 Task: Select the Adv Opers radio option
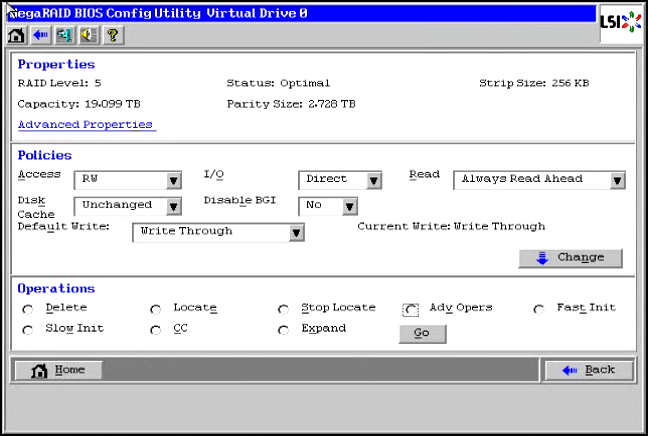tap(411, 309)
